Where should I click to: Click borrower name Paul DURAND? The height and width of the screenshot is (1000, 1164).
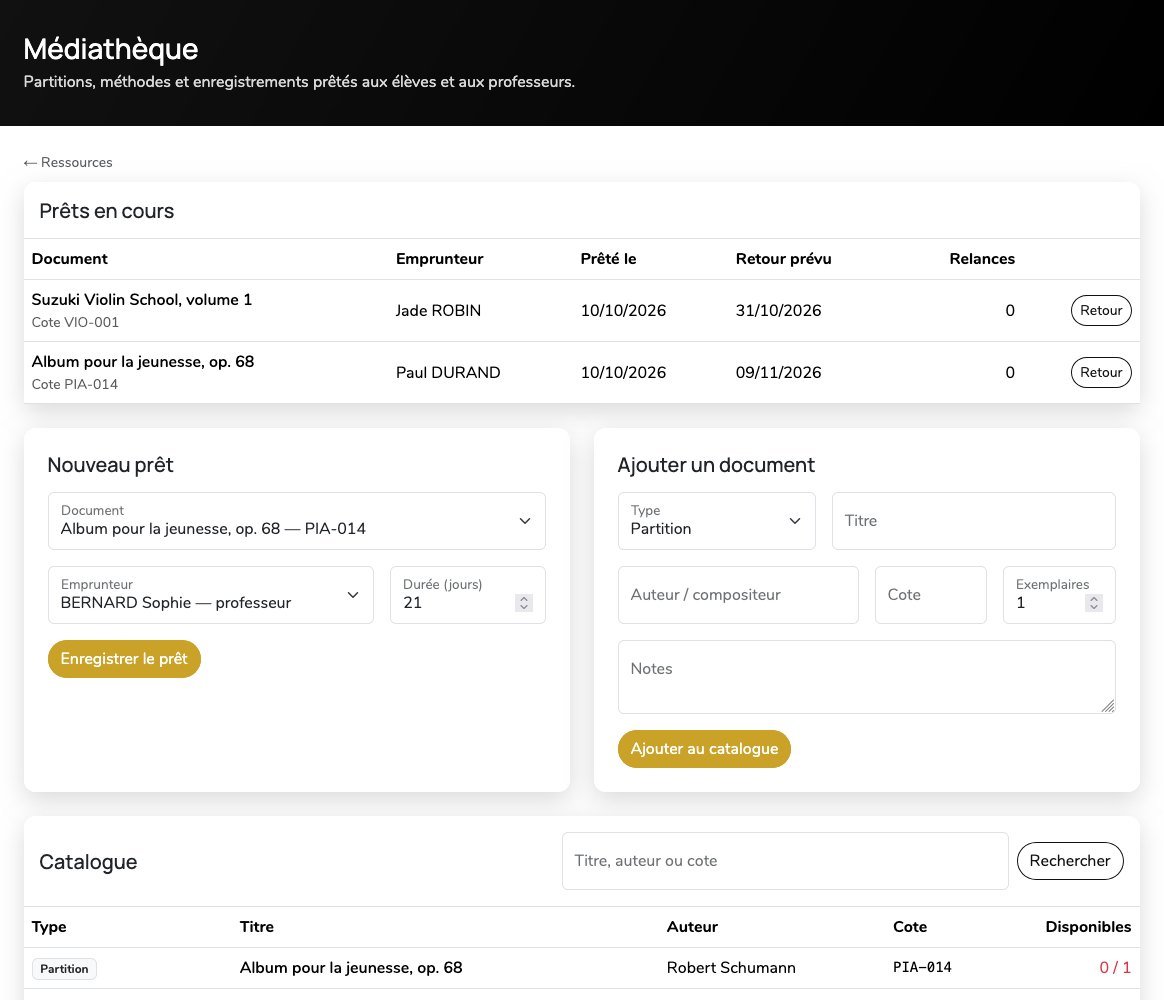click(x=448, y=373)
